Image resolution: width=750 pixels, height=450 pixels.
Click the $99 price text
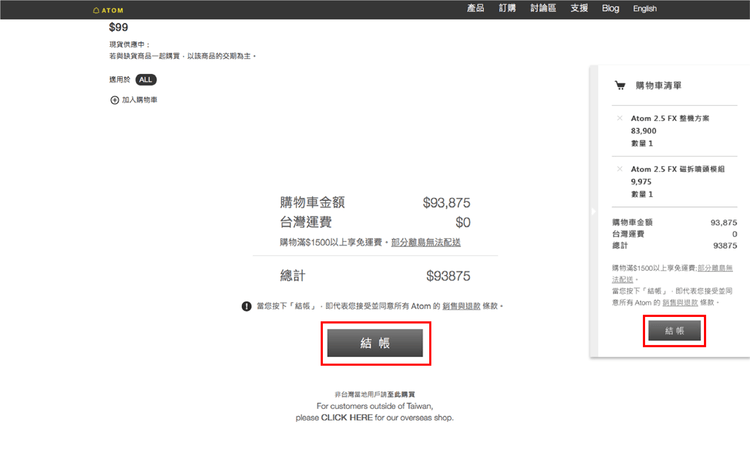119,27
